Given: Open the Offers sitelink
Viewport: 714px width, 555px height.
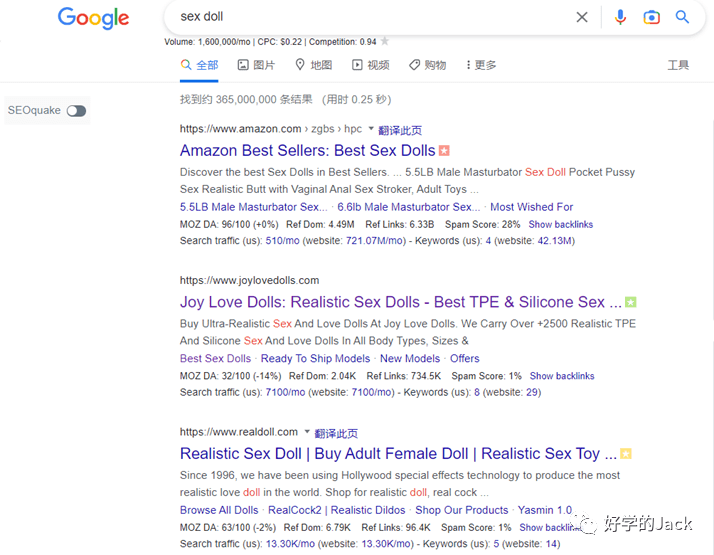Looking at the screenshot, I should (464, 359).
